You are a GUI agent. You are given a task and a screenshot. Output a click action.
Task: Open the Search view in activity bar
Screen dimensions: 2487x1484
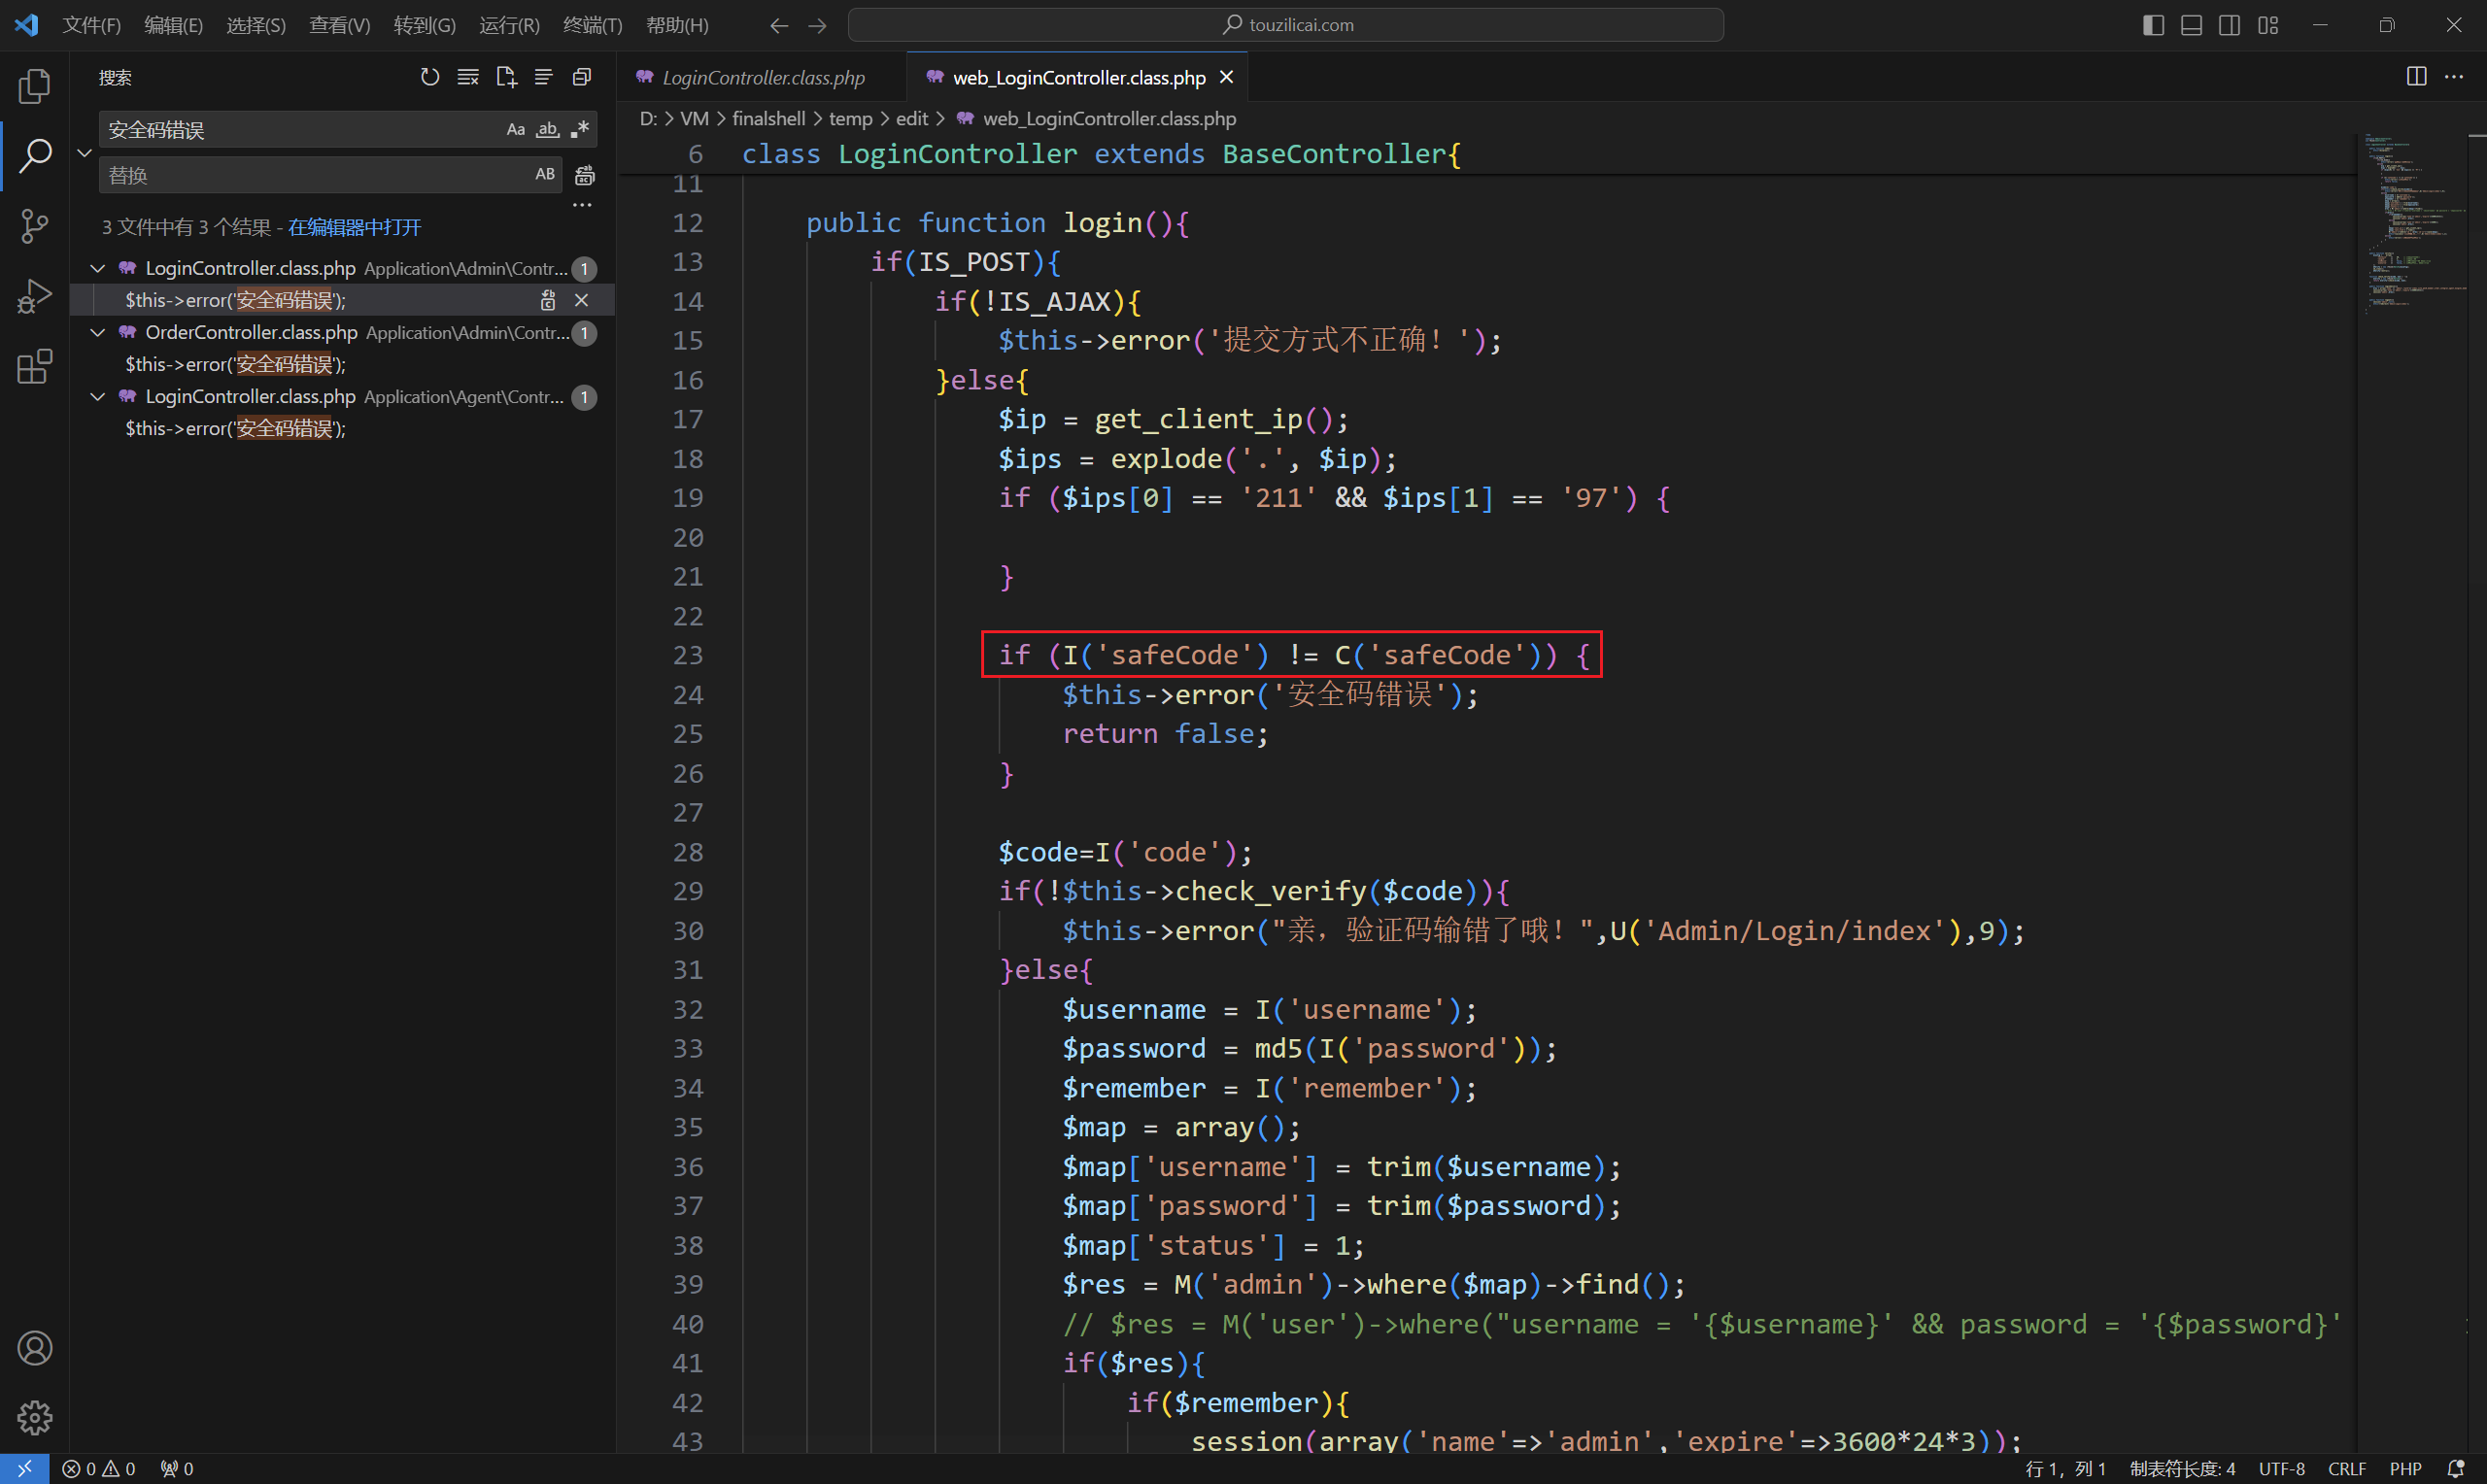tap(35, 155)
